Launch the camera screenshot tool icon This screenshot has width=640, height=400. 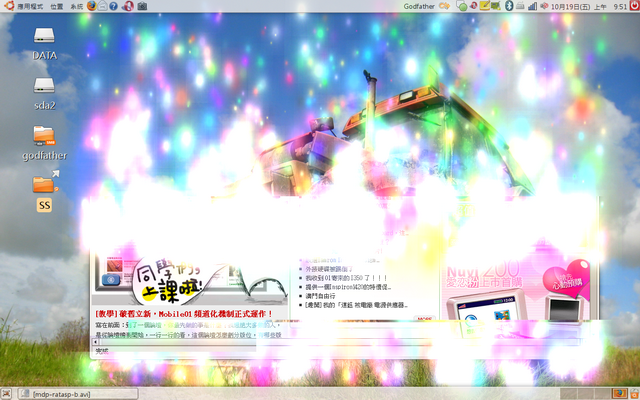(142, 6)
